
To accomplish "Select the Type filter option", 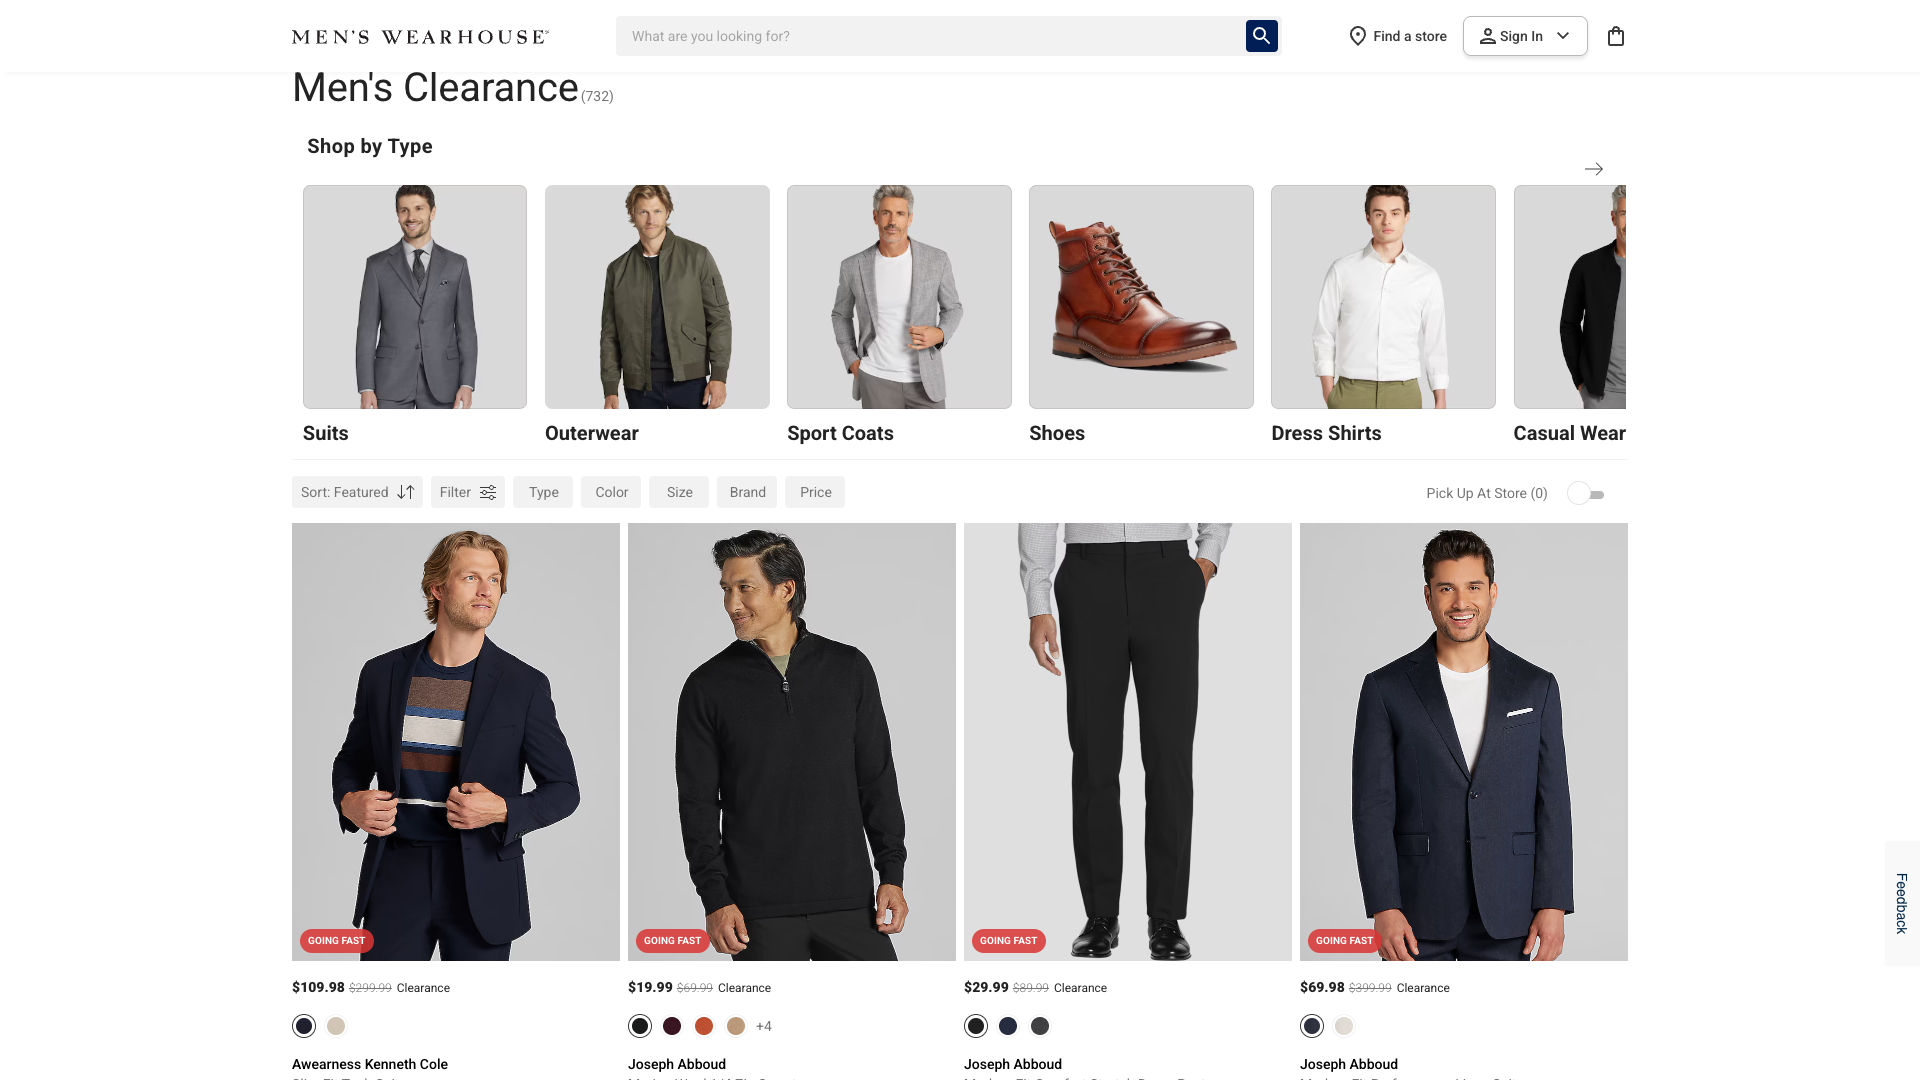I will pos(543,492).
